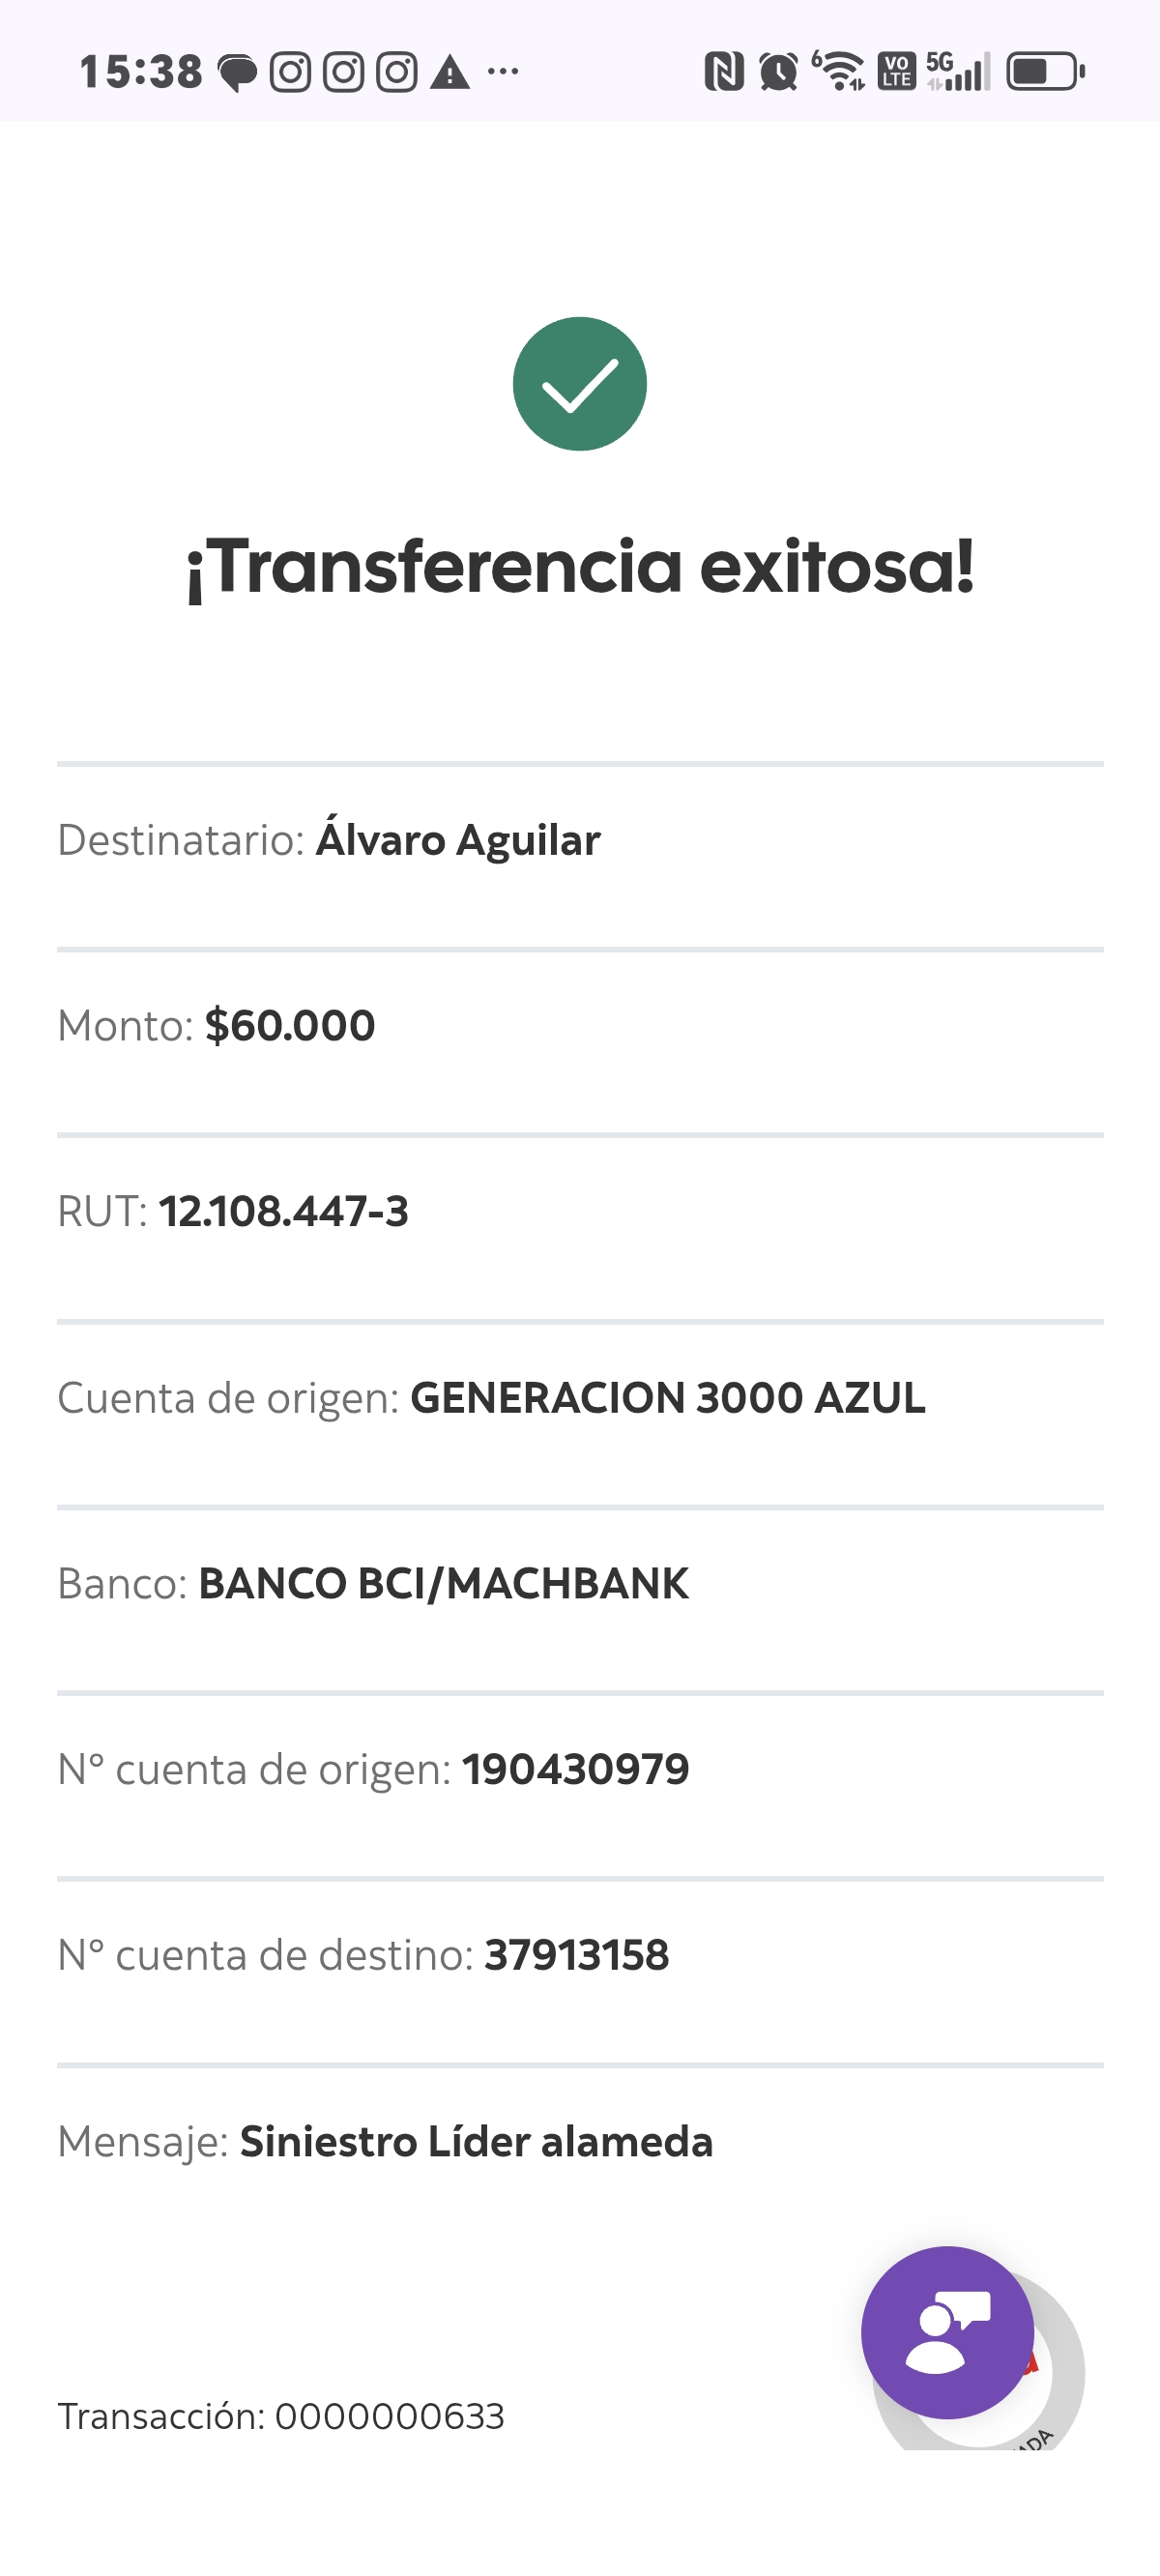Tap the alarm clock status icon
The width and height of the screenshot is (1160, 2576).
coord(779,72)
